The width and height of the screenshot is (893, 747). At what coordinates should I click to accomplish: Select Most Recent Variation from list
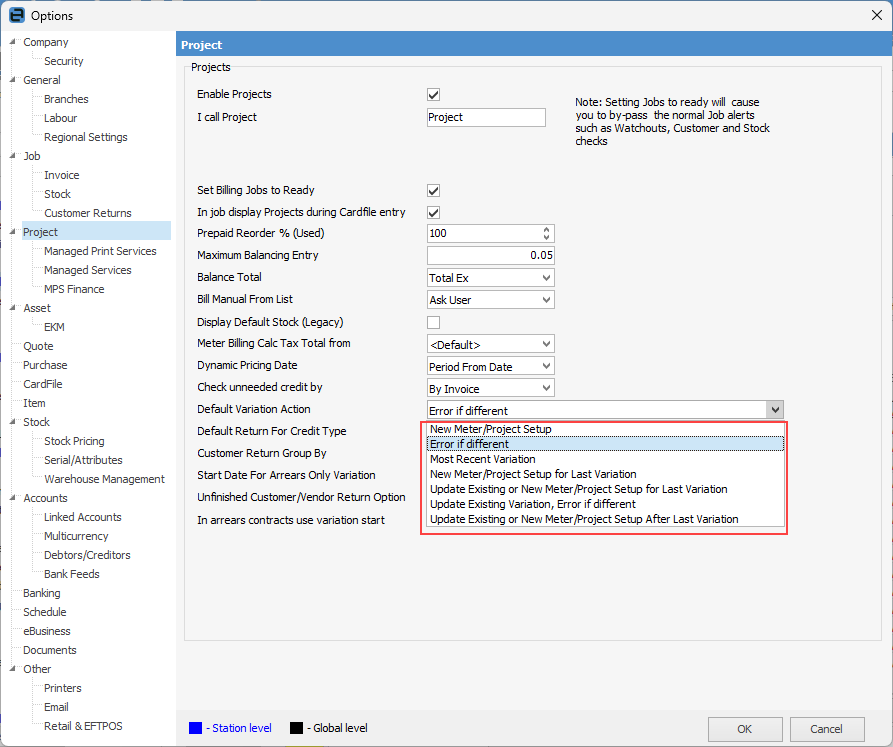(482, 459)
